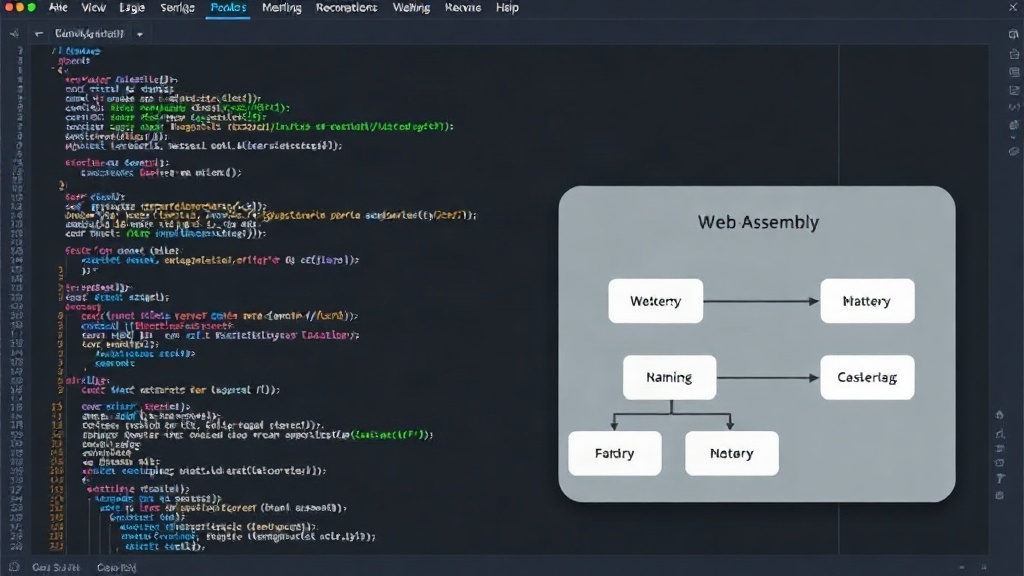Select the Mattery box in the diagram
1024x576 pixels.
coord(867,301)
